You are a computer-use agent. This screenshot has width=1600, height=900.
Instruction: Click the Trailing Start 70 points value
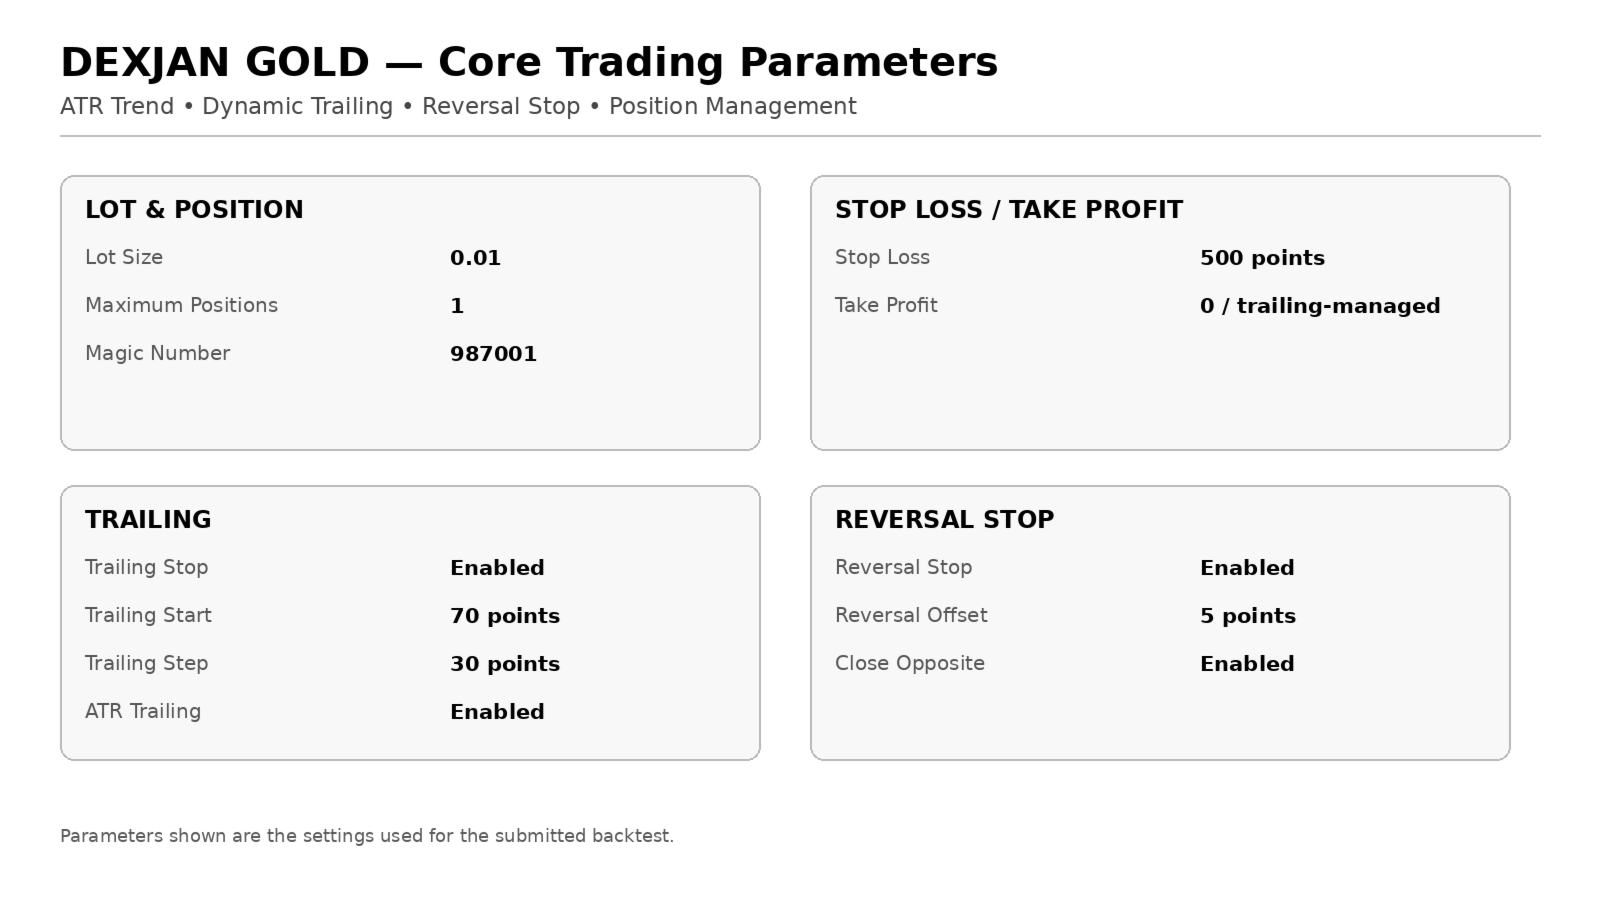[505, 616]
